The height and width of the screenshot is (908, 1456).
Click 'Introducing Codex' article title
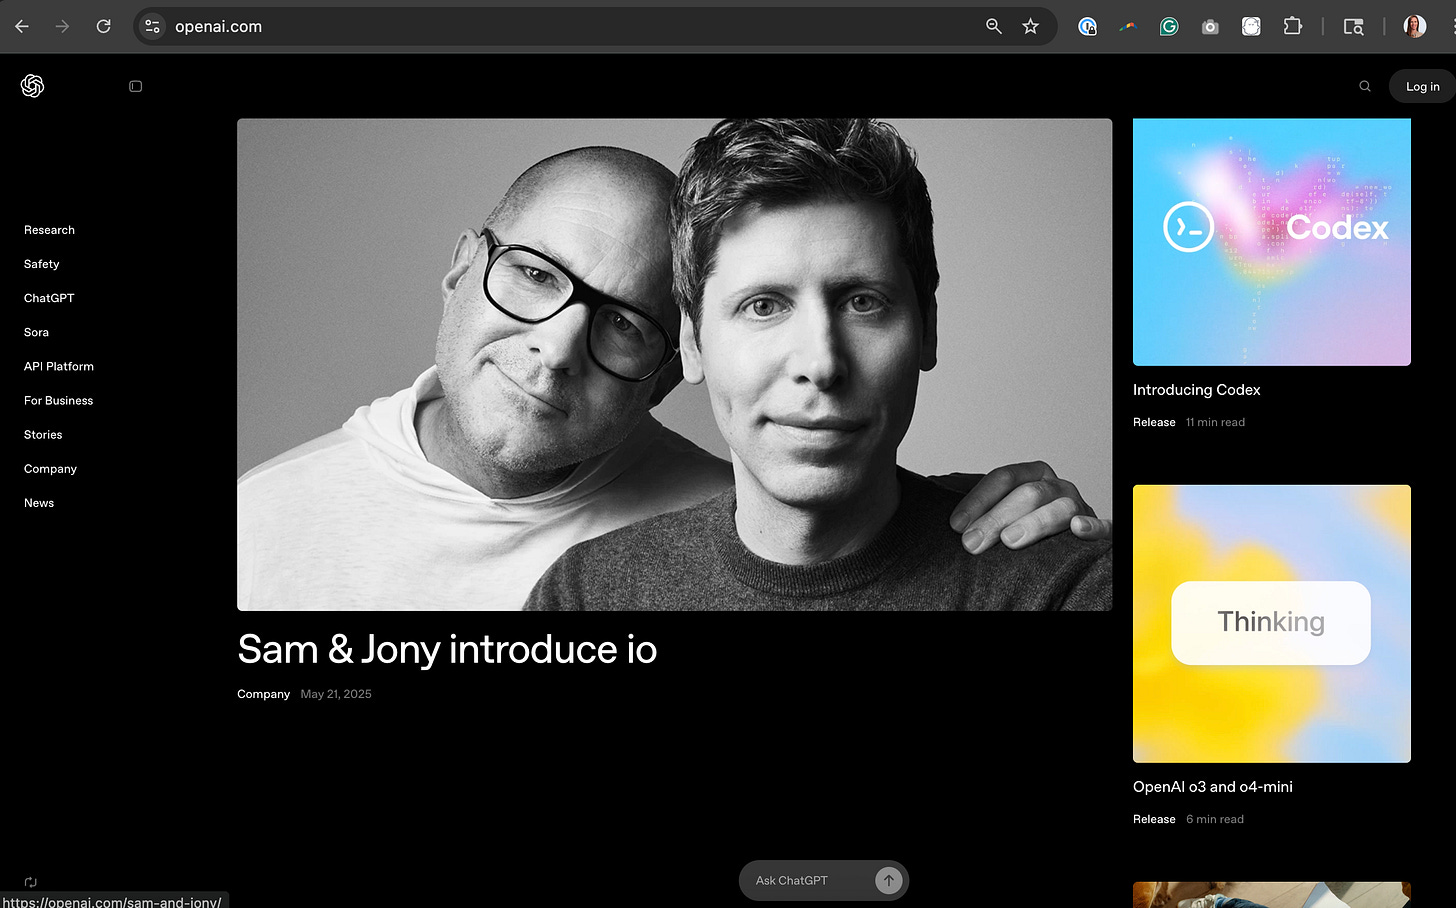1196,390
